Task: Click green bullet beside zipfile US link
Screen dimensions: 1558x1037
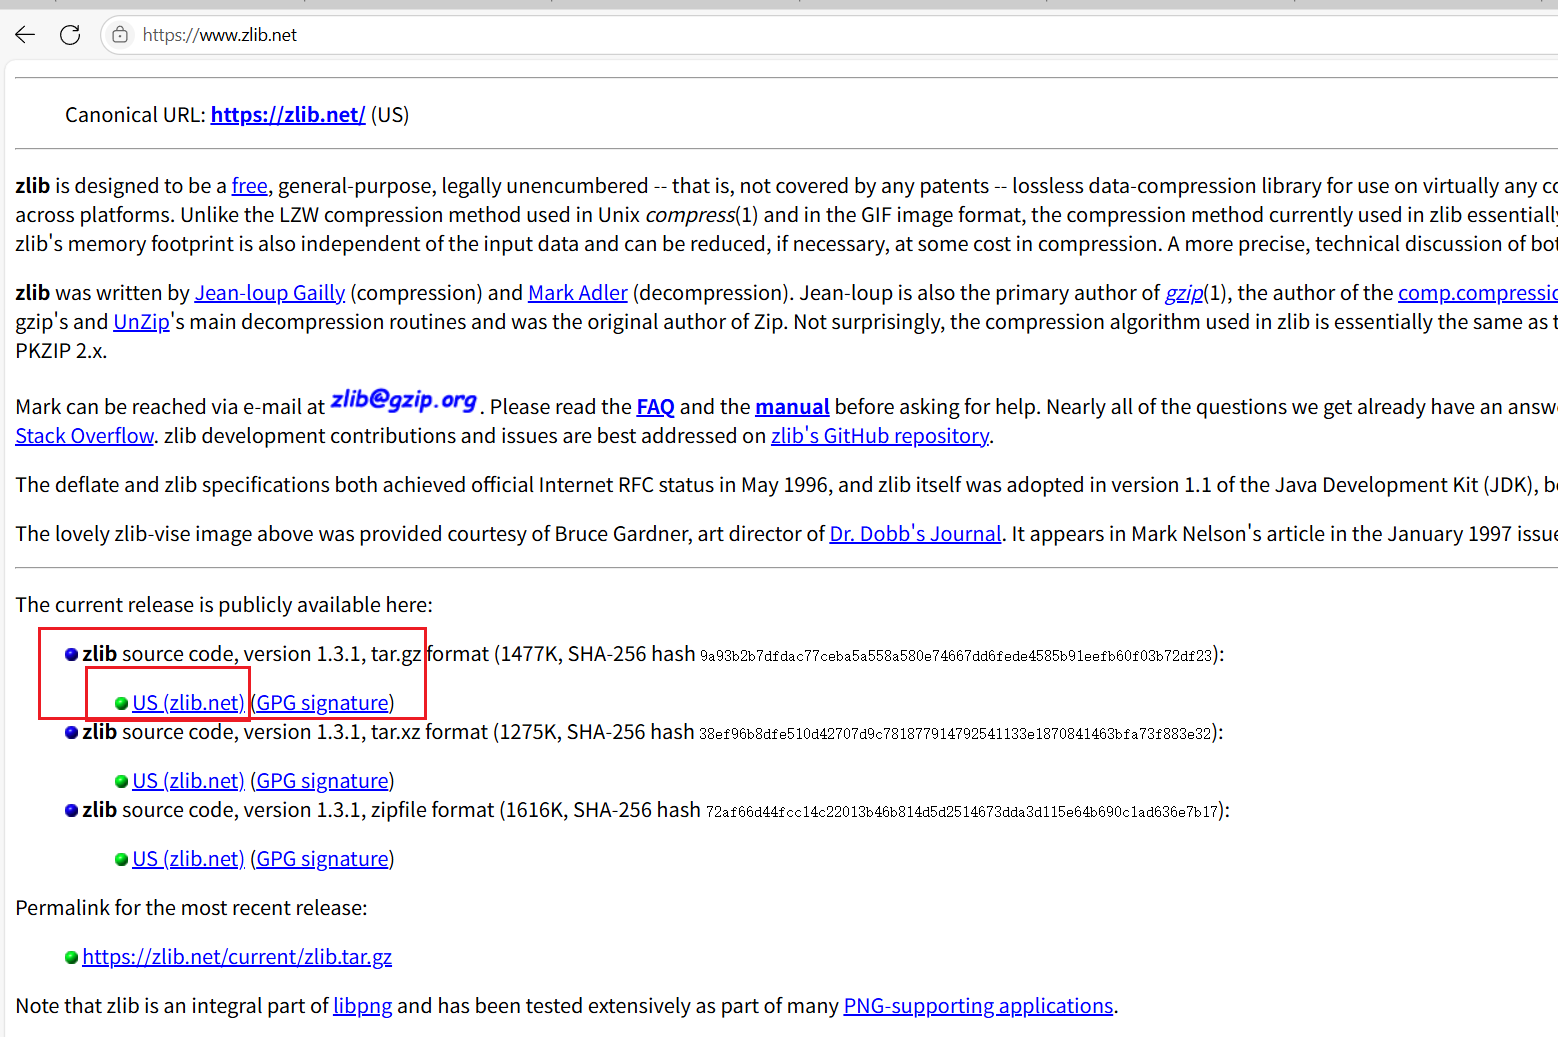Action: tap(121, 860)
